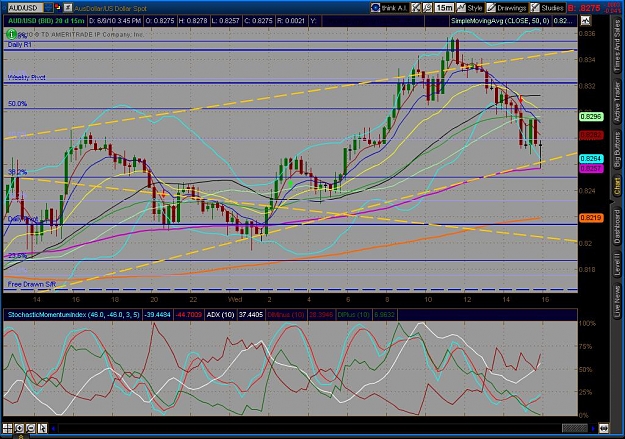Open the Style menu
625x439 pixels.
(x=470, y=8)
